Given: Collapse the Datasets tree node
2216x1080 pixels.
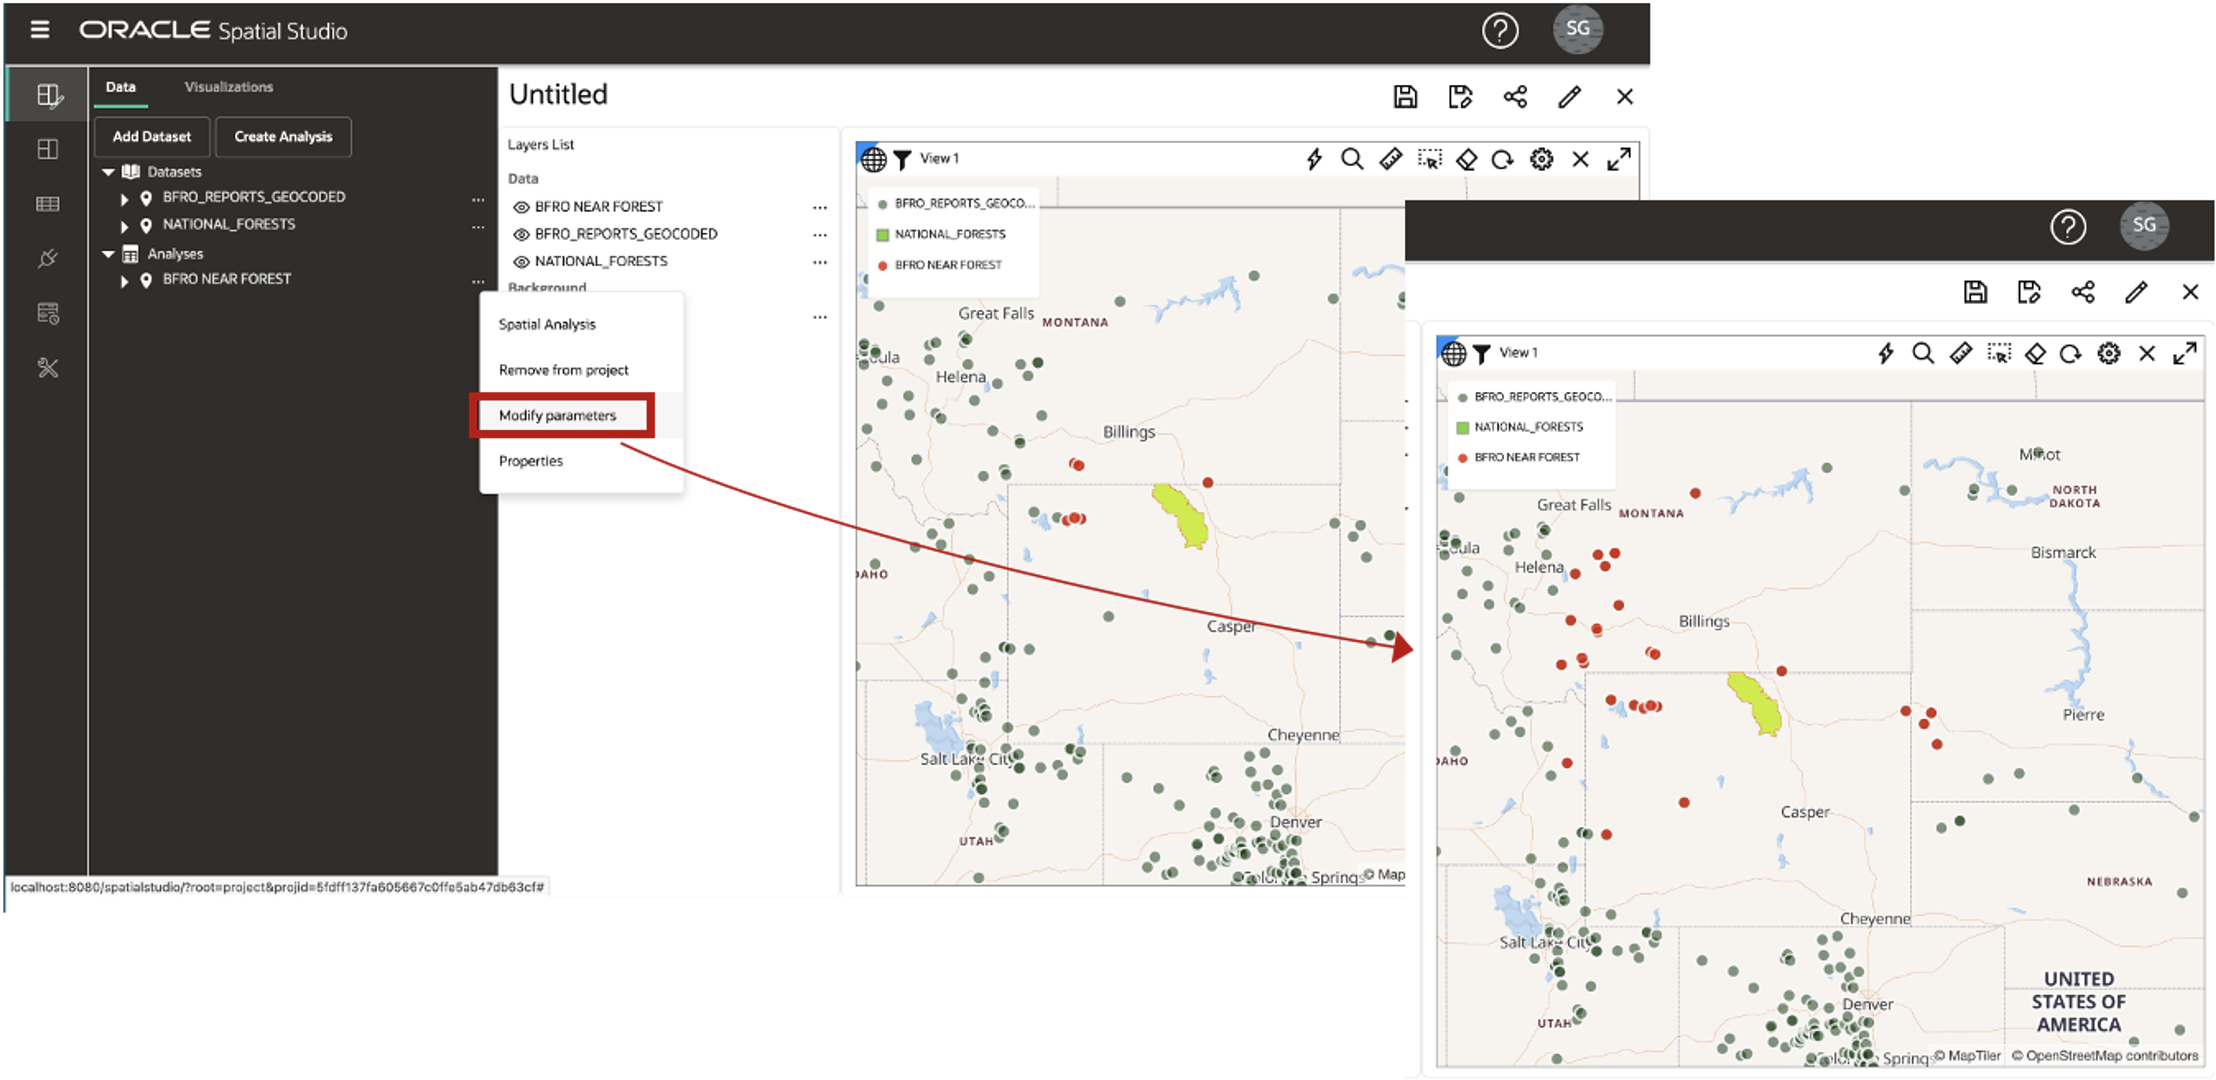Looking at the screenshot, I should click(x=109, y=172).
